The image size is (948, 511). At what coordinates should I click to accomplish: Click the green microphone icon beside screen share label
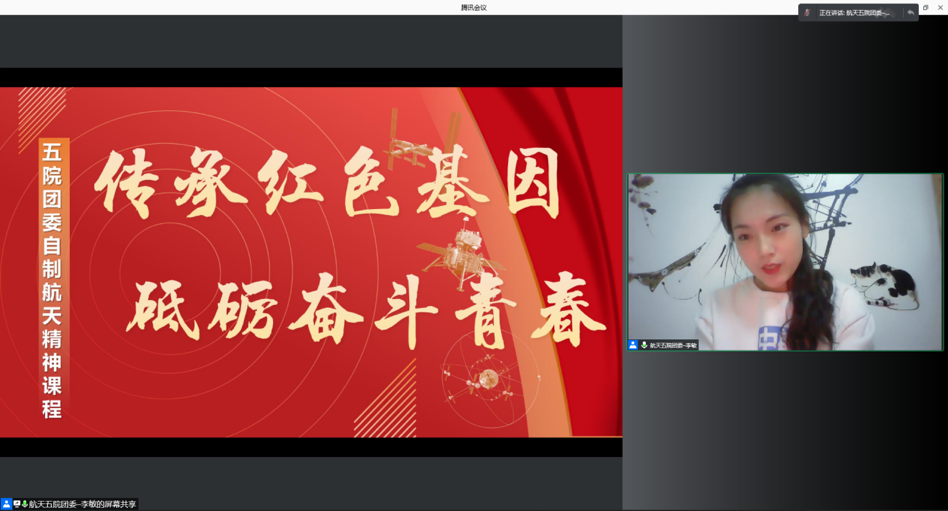25,504
